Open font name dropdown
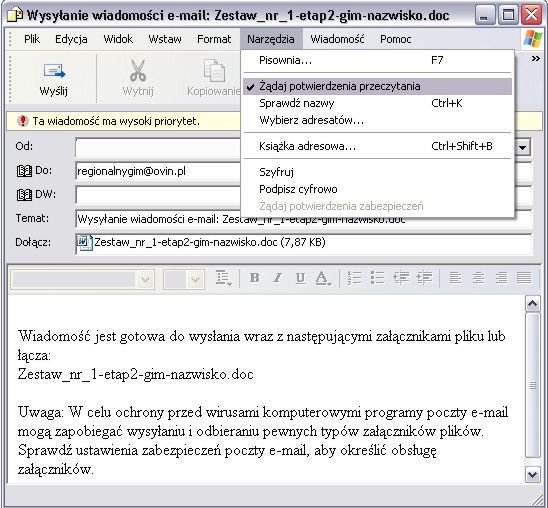Screen dimensions: 548x508 pos(145,279)
